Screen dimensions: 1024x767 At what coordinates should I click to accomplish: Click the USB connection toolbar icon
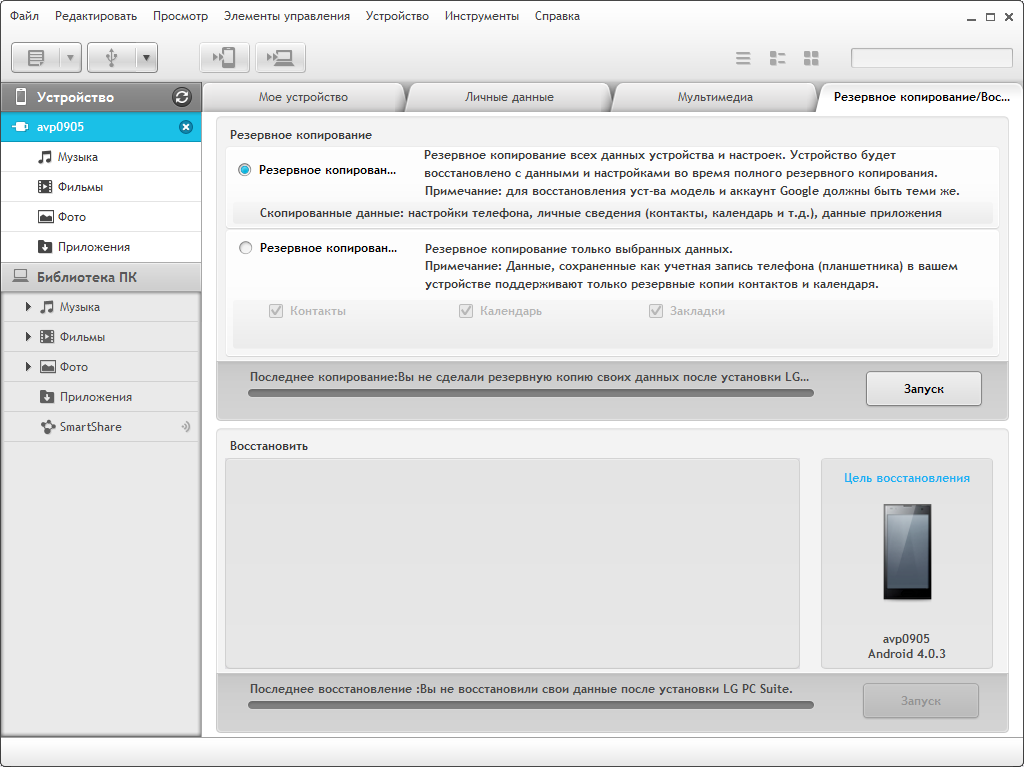(x=111, y=58)
